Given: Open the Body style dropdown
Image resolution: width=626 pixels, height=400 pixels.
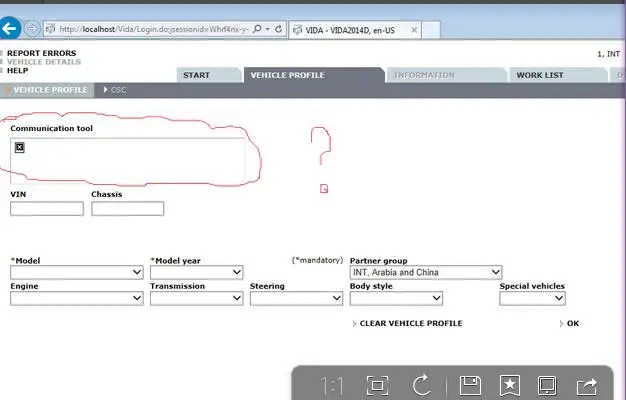Looking at the screenshot, I should (396, 298).
